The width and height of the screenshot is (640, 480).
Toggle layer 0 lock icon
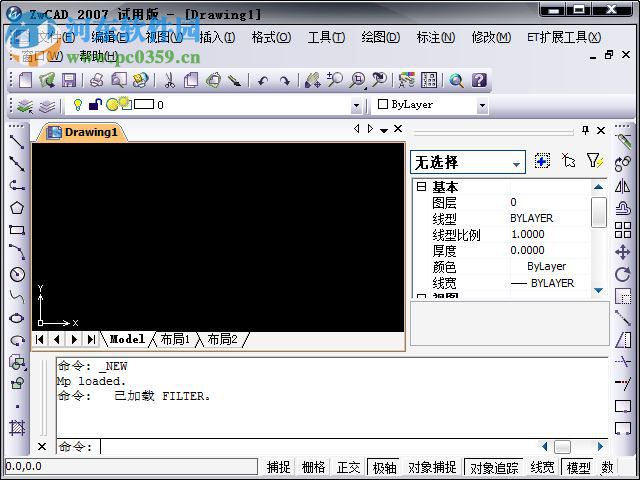point(95,105)
